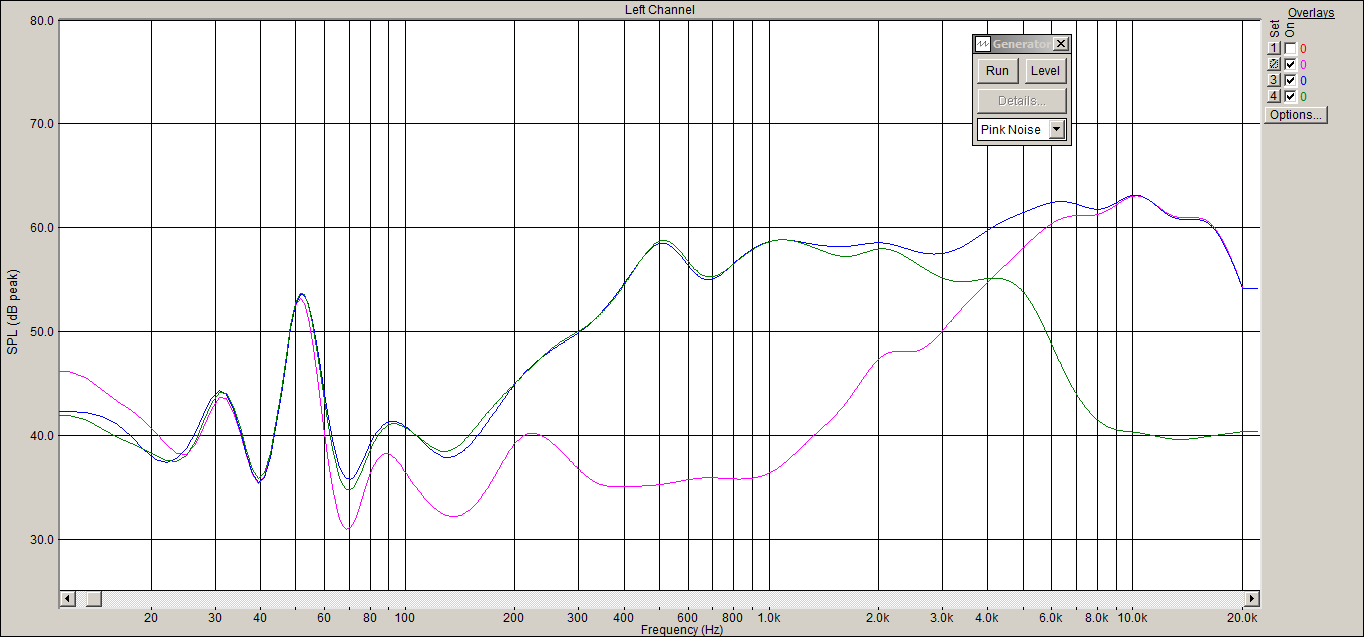Screen dimensions: 1364x637
Task: Open the generator Level settings
Action: 1045,71
